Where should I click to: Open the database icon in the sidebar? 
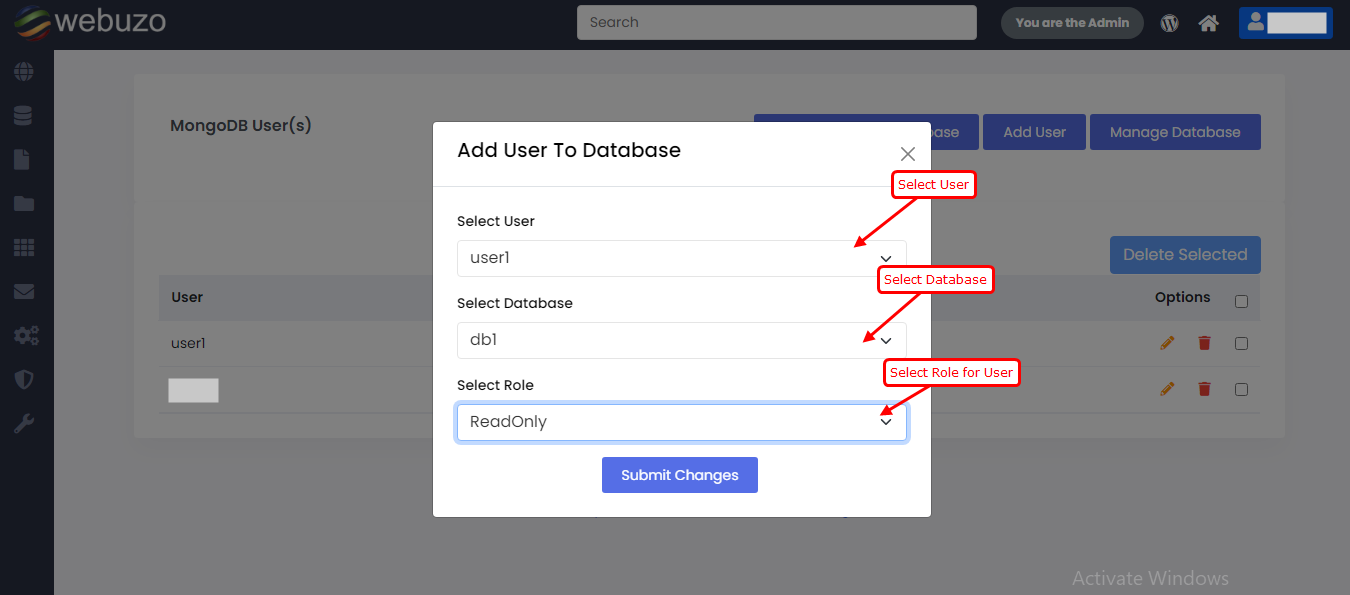[23, 116]
